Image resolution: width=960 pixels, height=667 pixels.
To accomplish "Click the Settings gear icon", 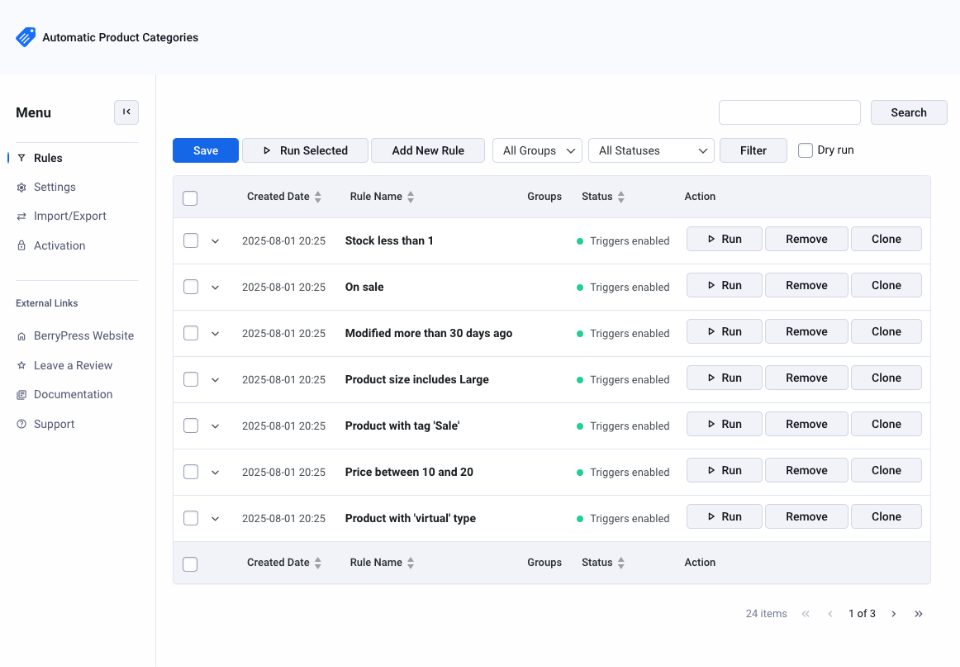I will tap(23, 187).
